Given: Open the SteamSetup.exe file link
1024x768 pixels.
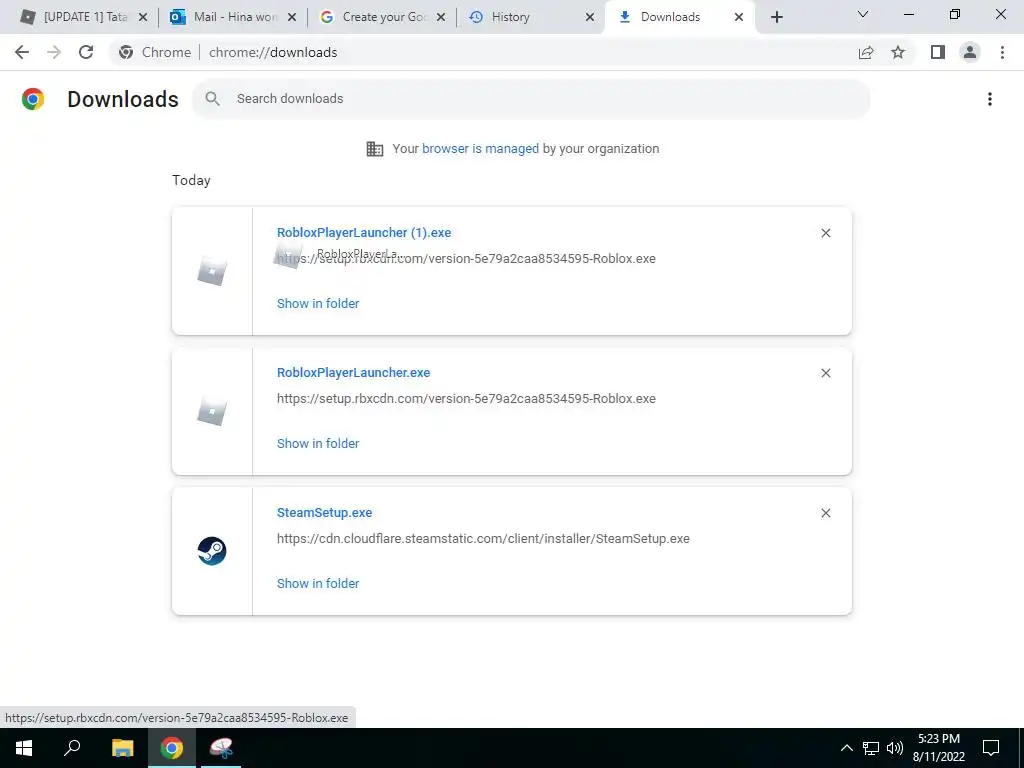Looking at the screenshot, I should pos(325,513).
